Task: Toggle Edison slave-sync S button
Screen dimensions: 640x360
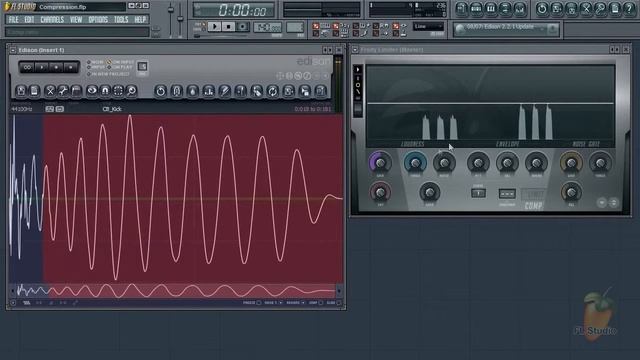Action: (142, 67)
